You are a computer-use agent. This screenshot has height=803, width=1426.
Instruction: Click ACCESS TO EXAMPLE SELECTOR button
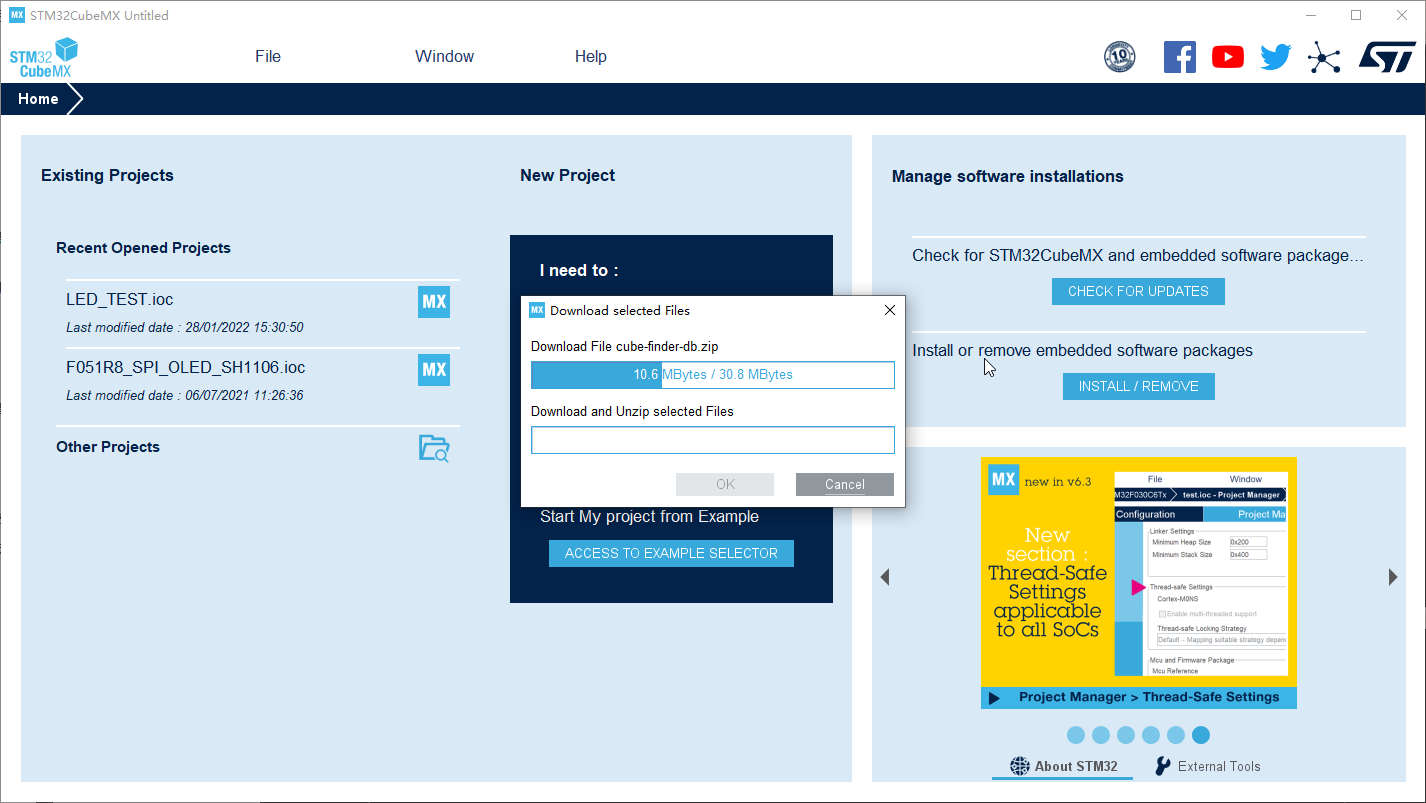[671, 553]
